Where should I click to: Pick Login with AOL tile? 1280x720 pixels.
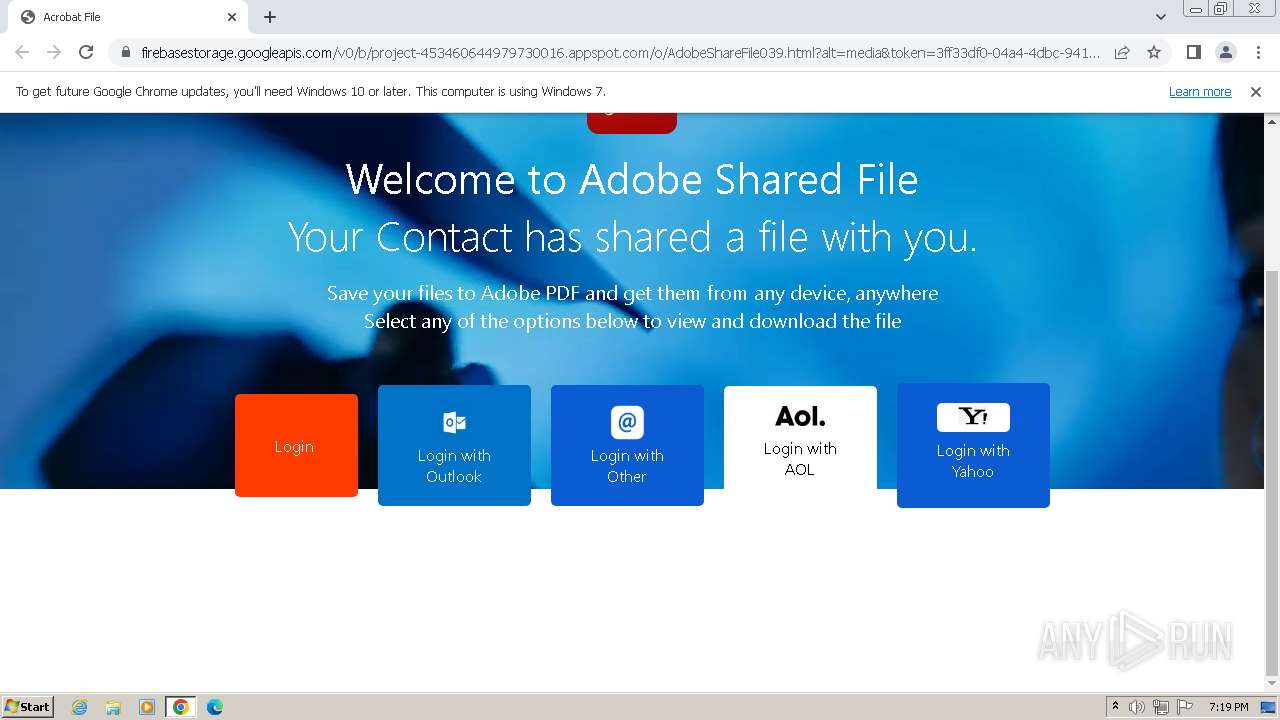[800, 438]
